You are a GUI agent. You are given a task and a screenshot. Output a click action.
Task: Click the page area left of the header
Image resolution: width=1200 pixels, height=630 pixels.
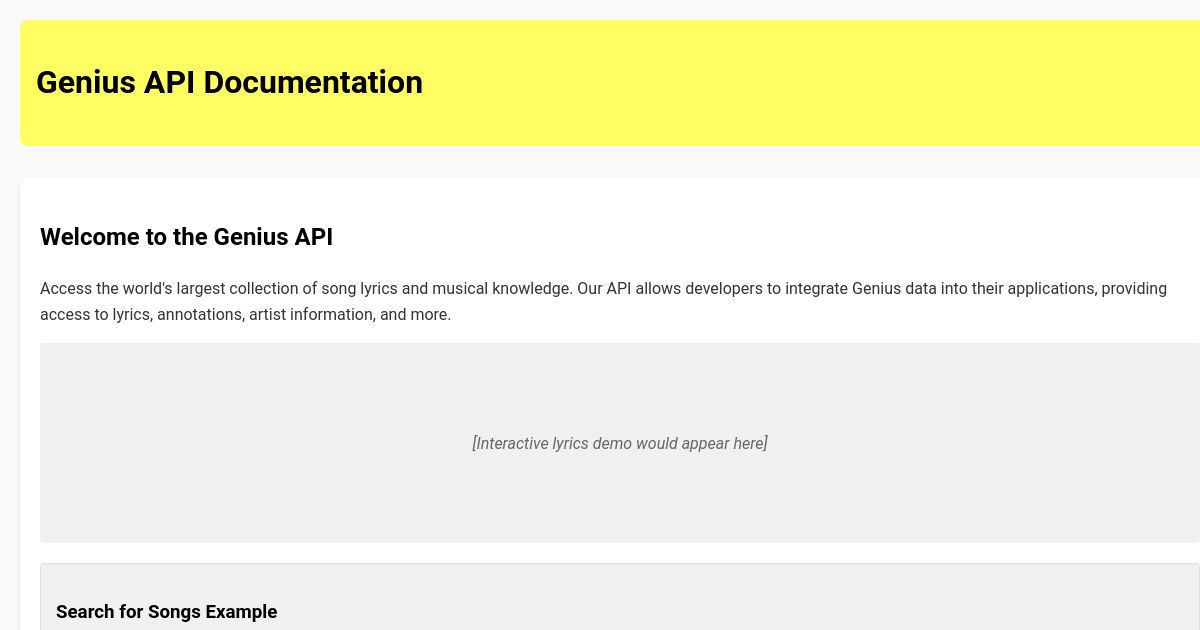10,83
